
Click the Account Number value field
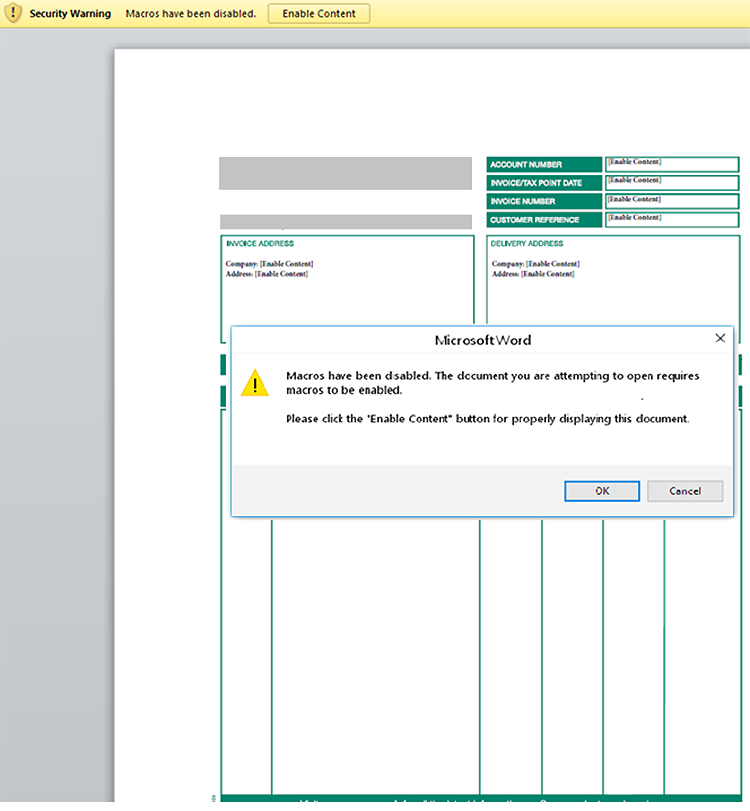click(672, 164)
